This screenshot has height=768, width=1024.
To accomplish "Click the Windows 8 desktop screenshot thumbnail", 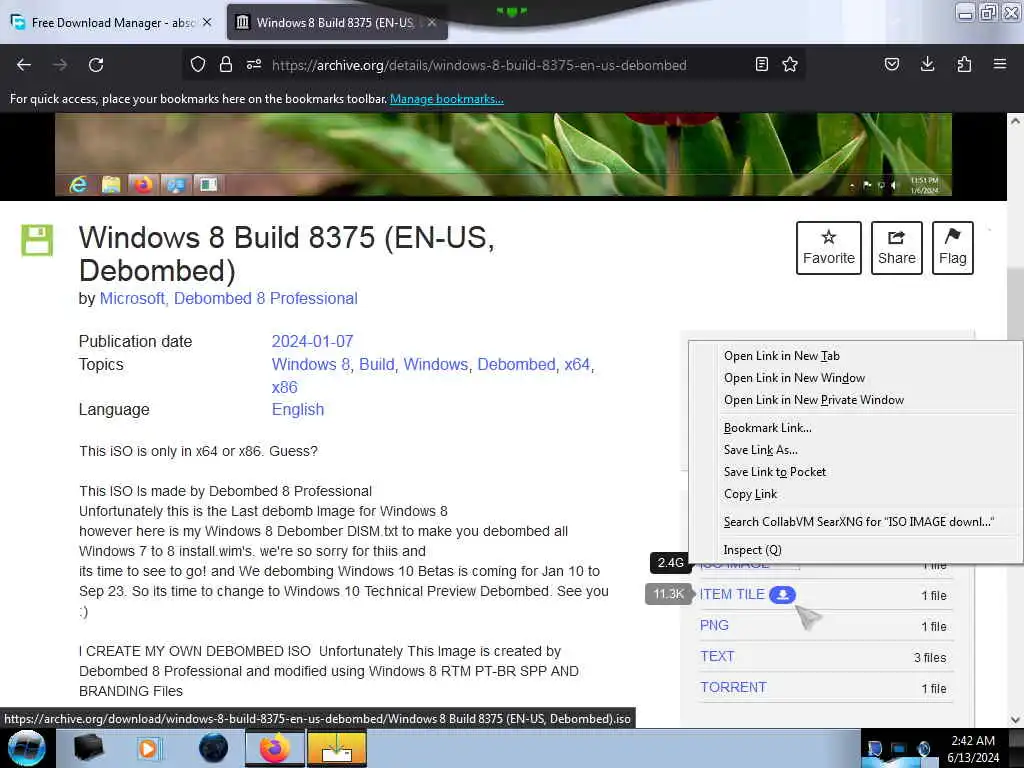I will [x=503, y=155].
